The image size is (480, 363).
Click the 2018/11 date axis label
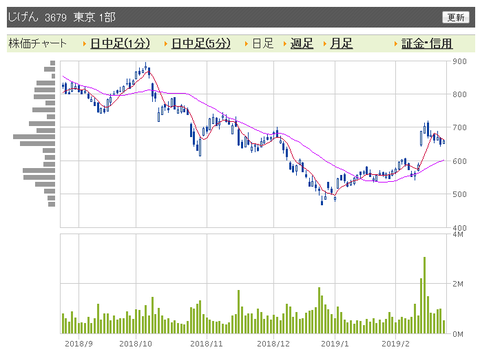206,344
